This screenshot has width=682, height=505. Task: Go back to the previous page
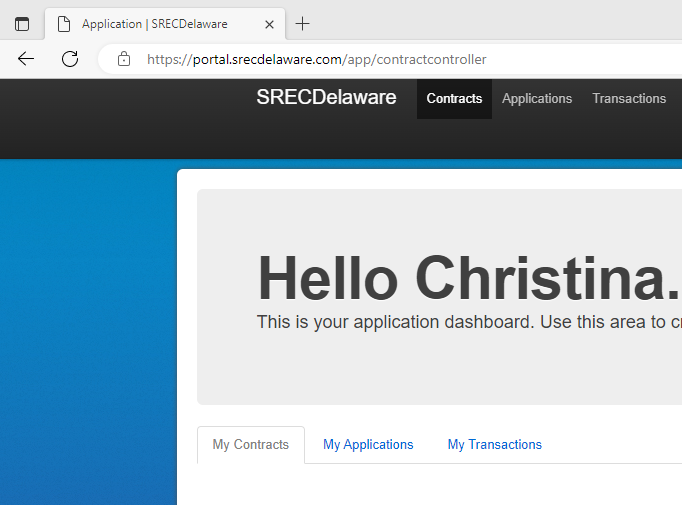26,59
